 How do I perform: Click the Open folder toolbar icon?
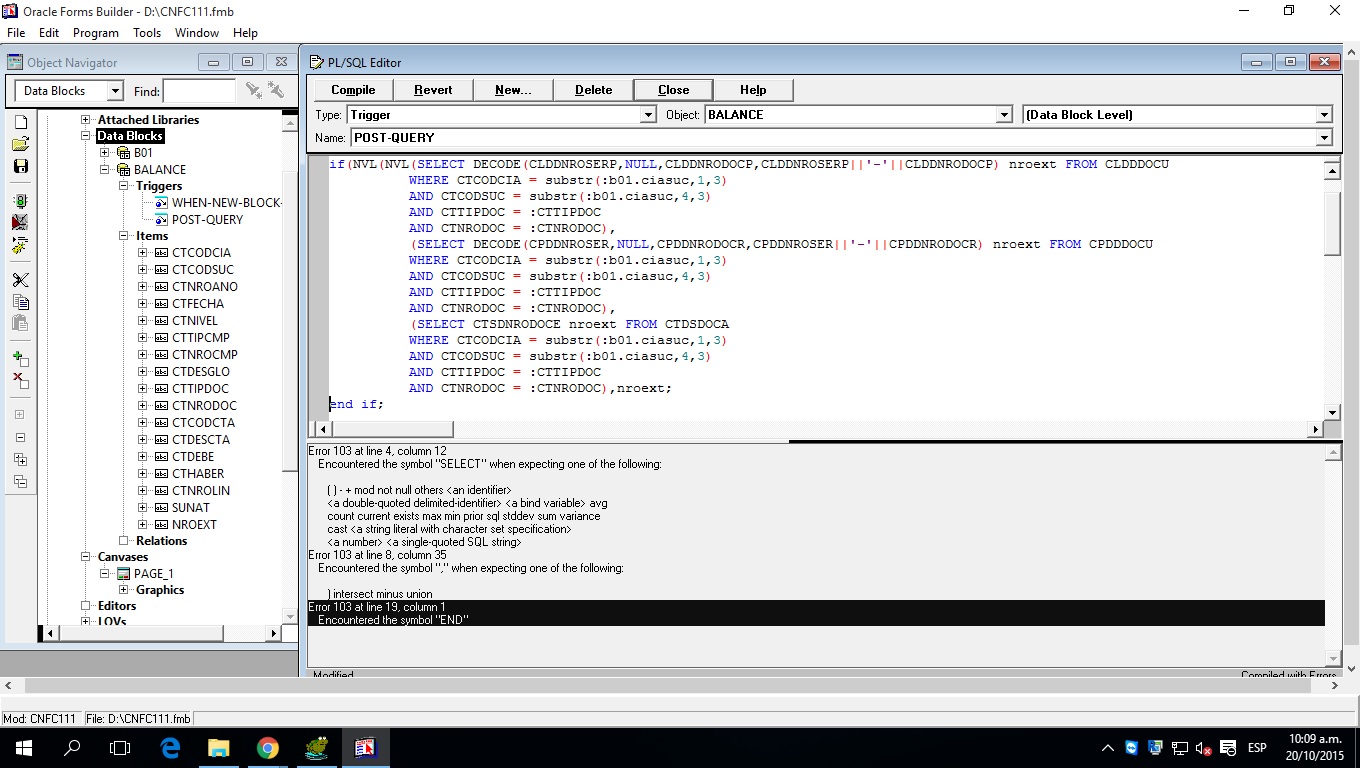[x=20, y=144]
